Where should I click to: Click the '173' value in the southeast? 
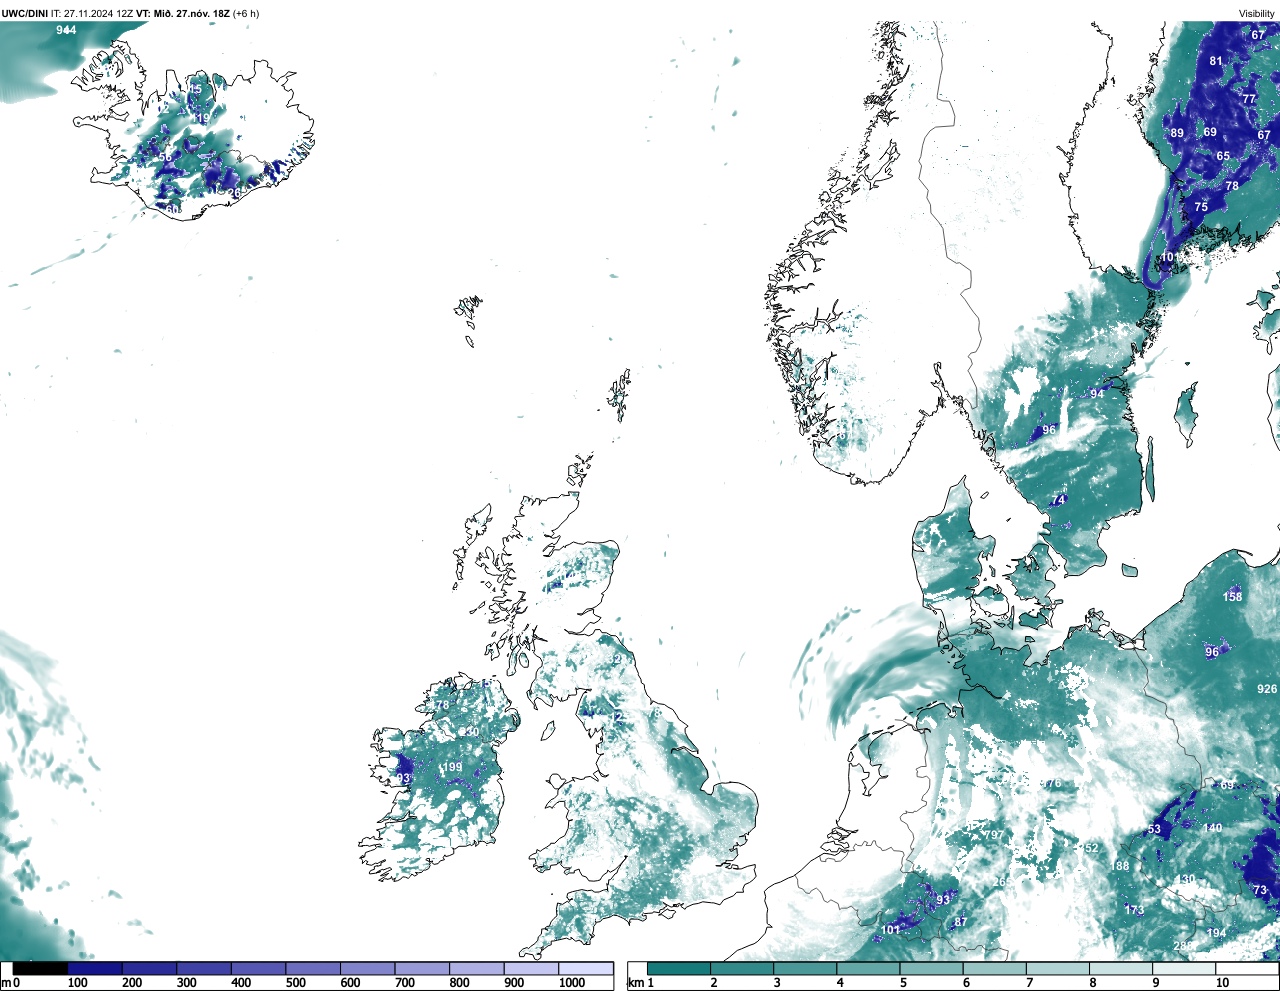tap(1134, 910)
